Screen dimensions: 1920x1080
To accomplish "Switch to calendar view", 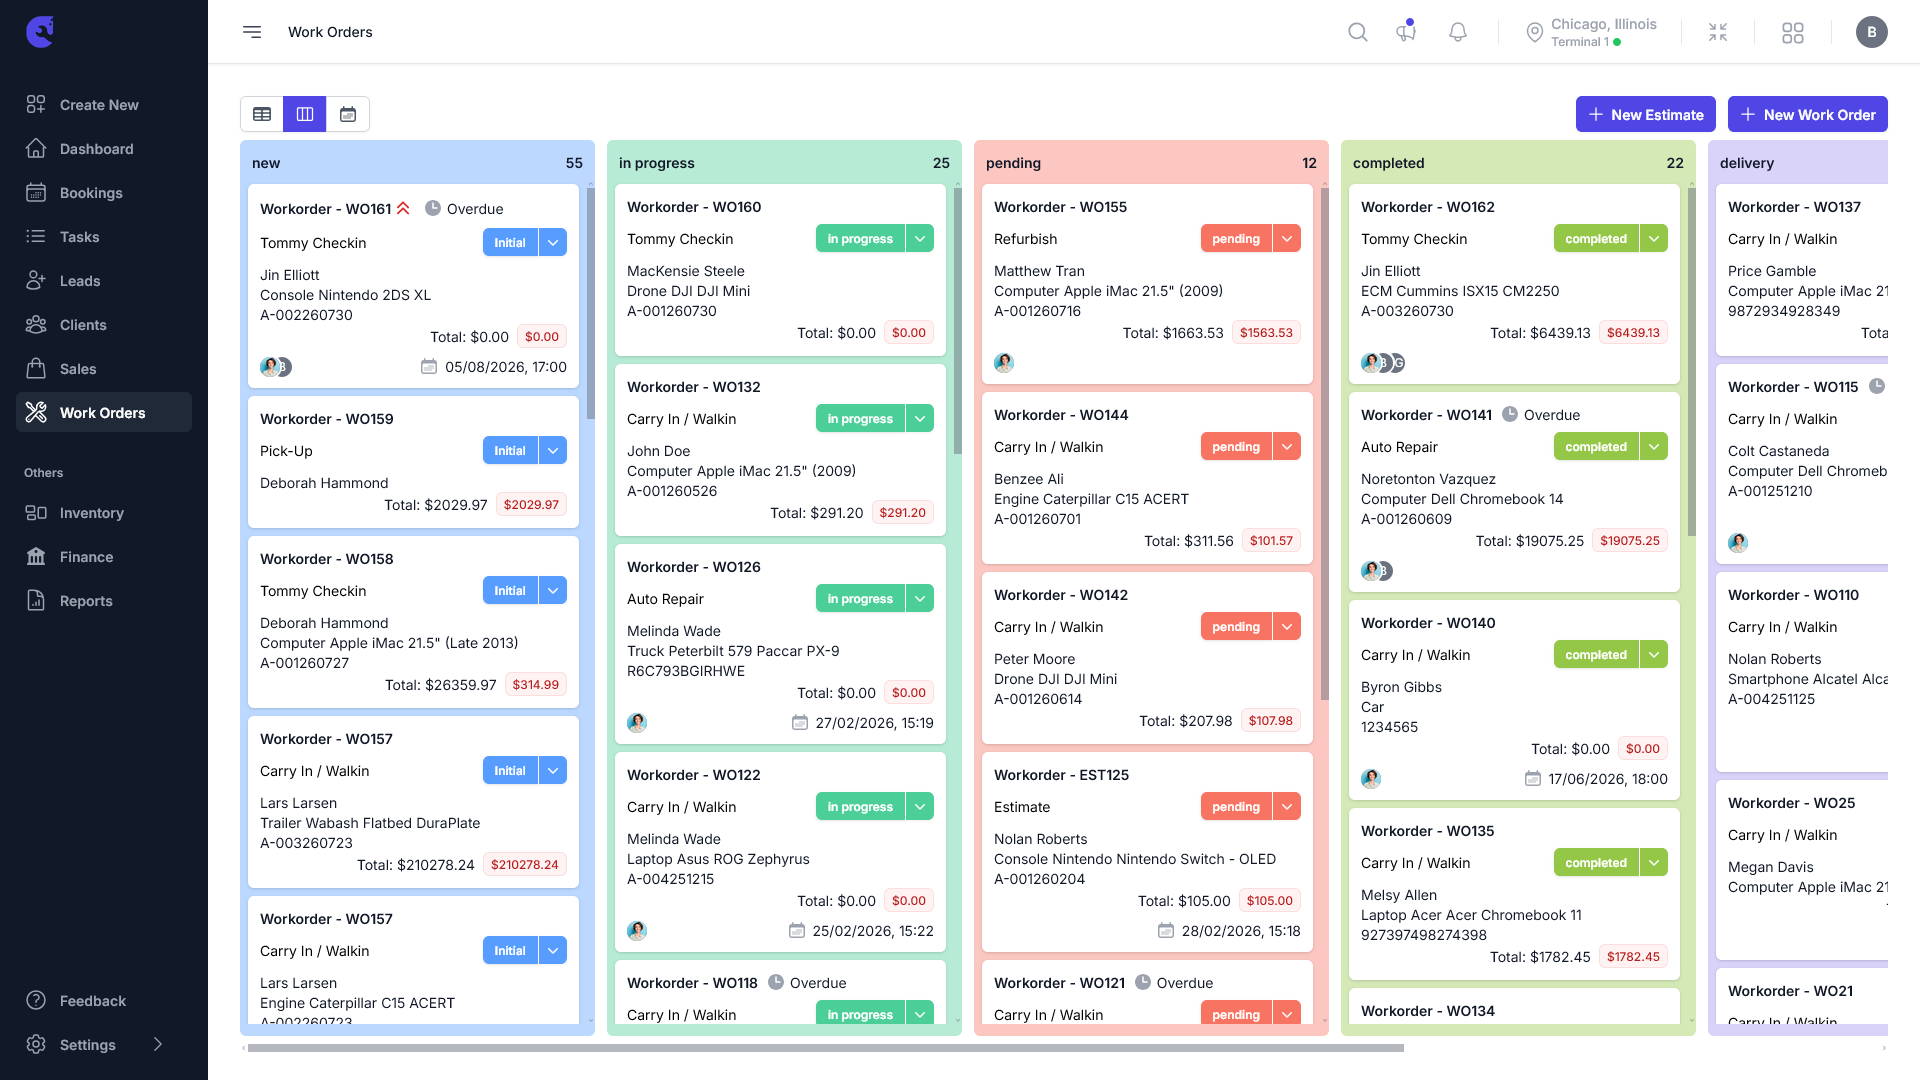I will click(x=348, y=114).
